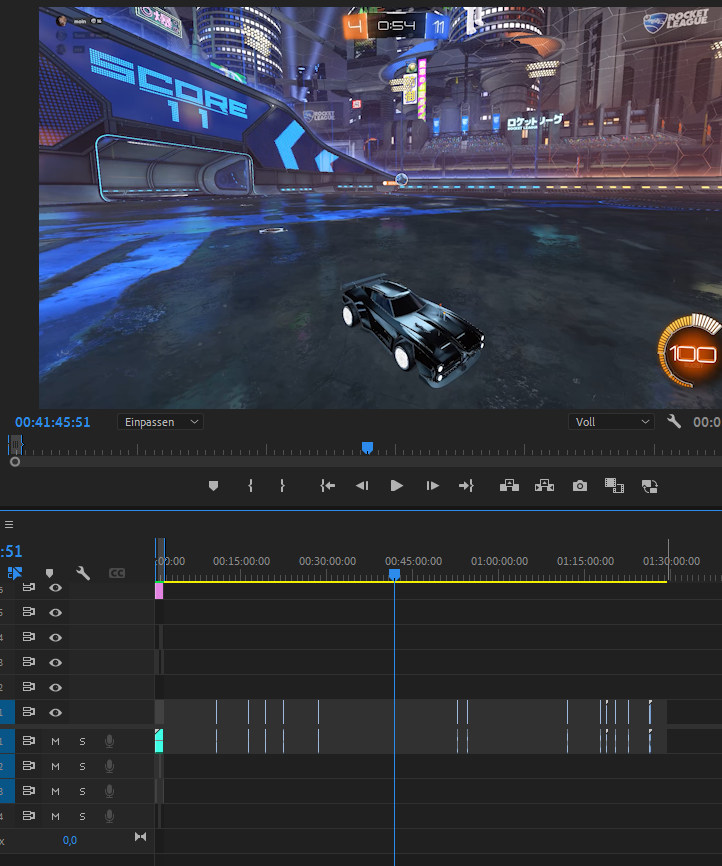
Task: Click the CC captions track button
Action: (x=117, y=573)
